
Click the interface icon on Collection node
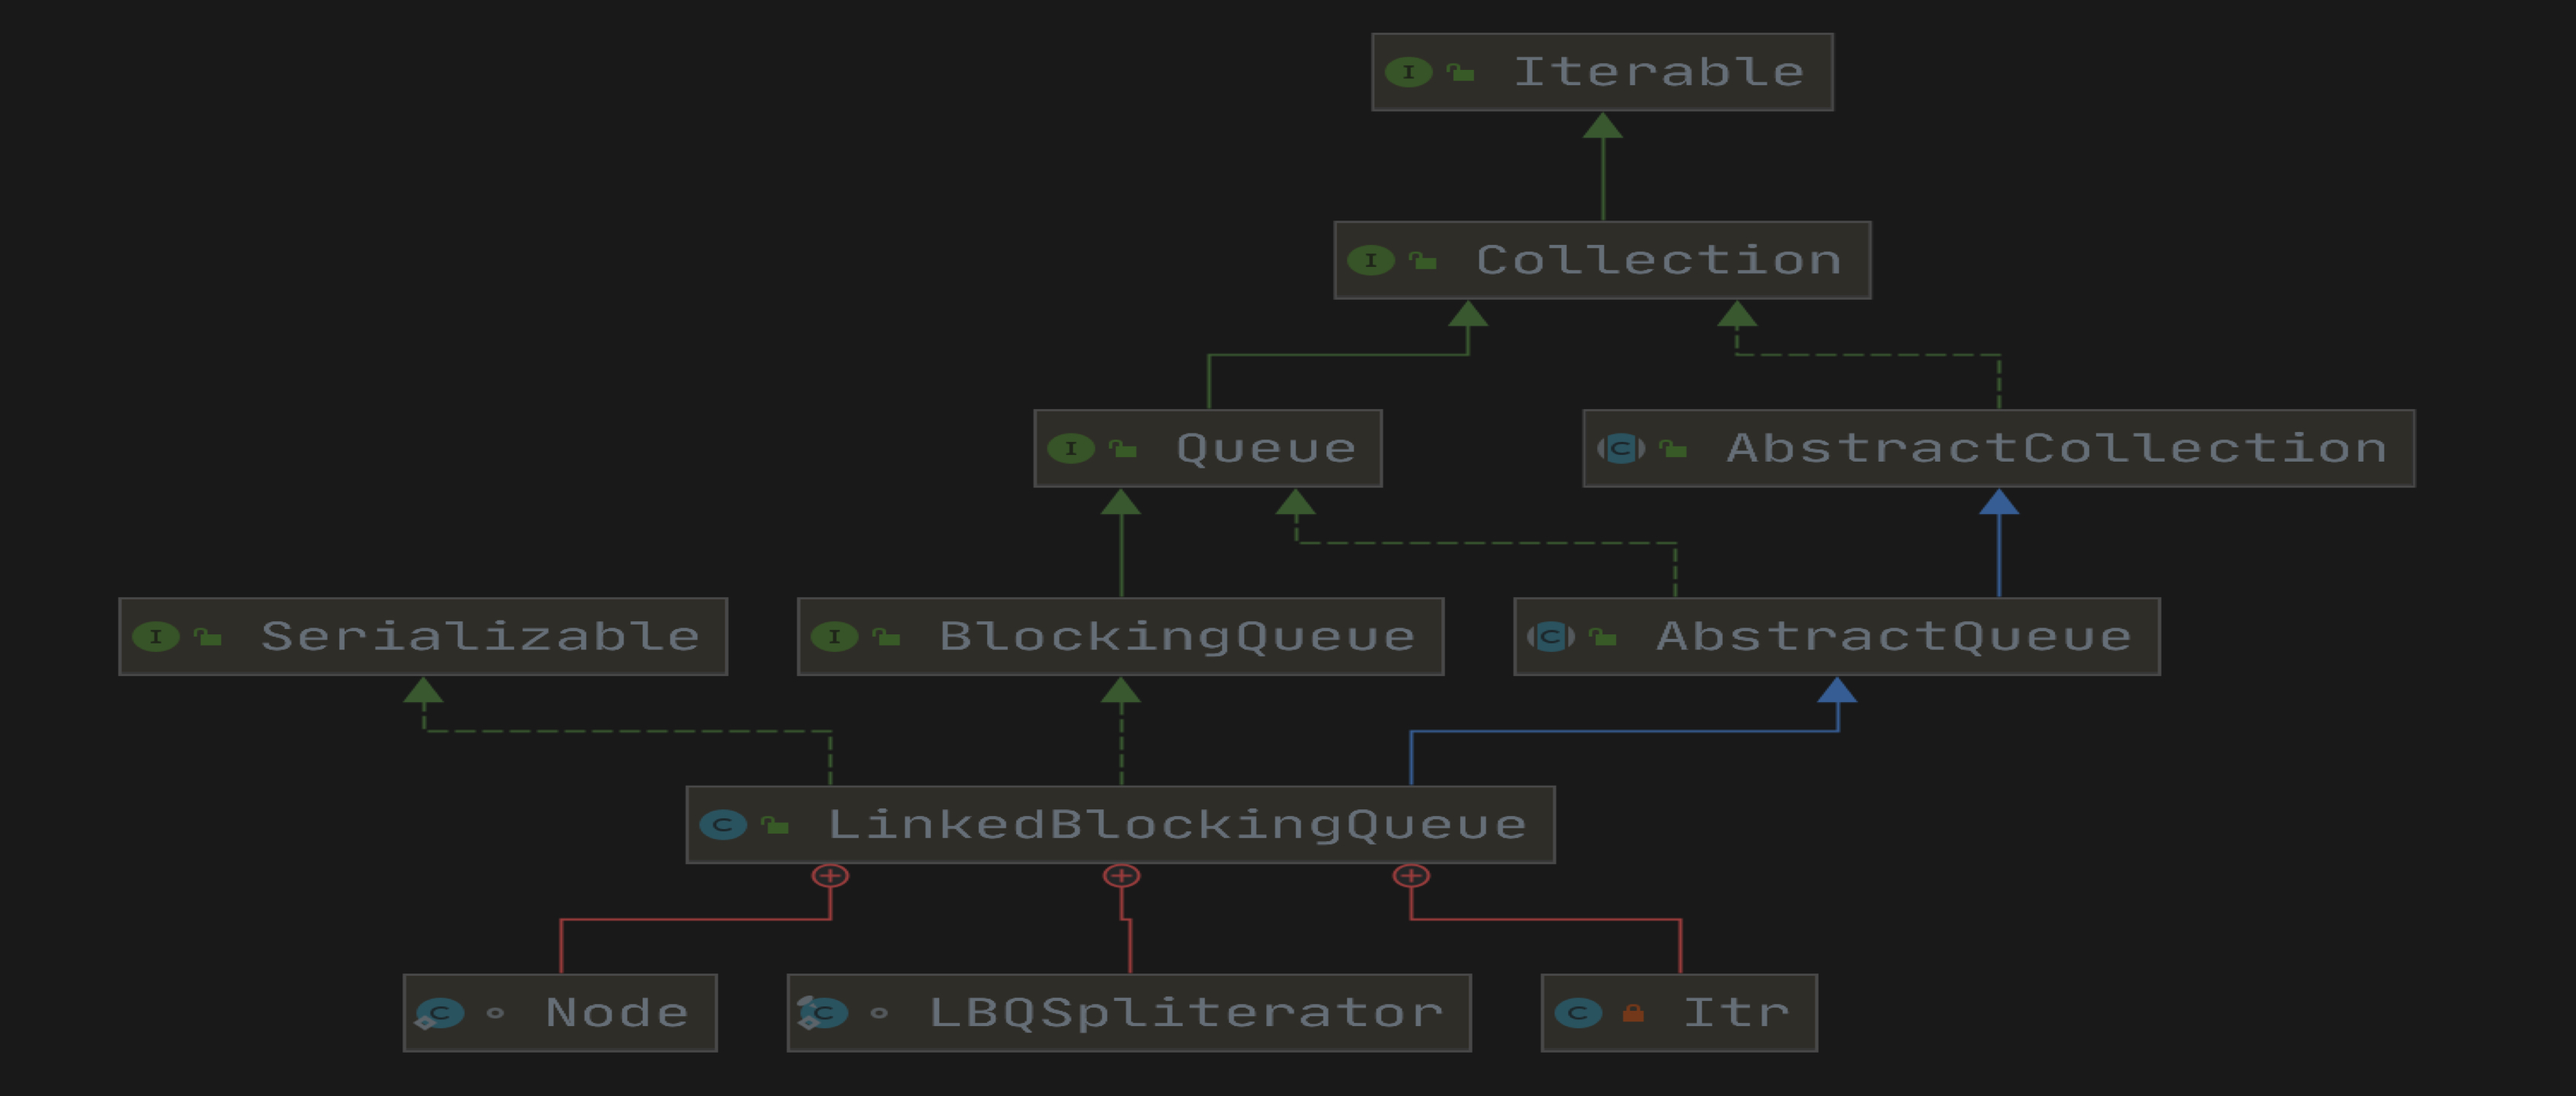1370,260
